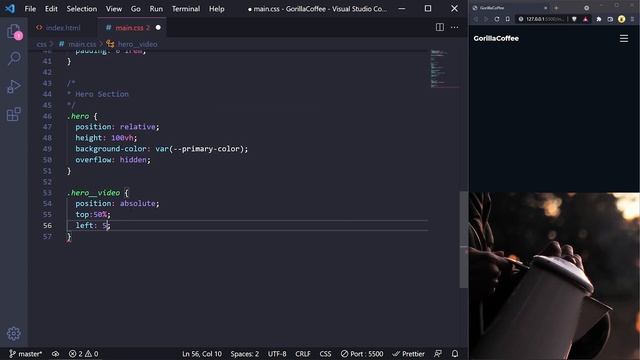Click 'top:50%;' line
Viewport: 640px width, 360px height.
pos(93,214)
